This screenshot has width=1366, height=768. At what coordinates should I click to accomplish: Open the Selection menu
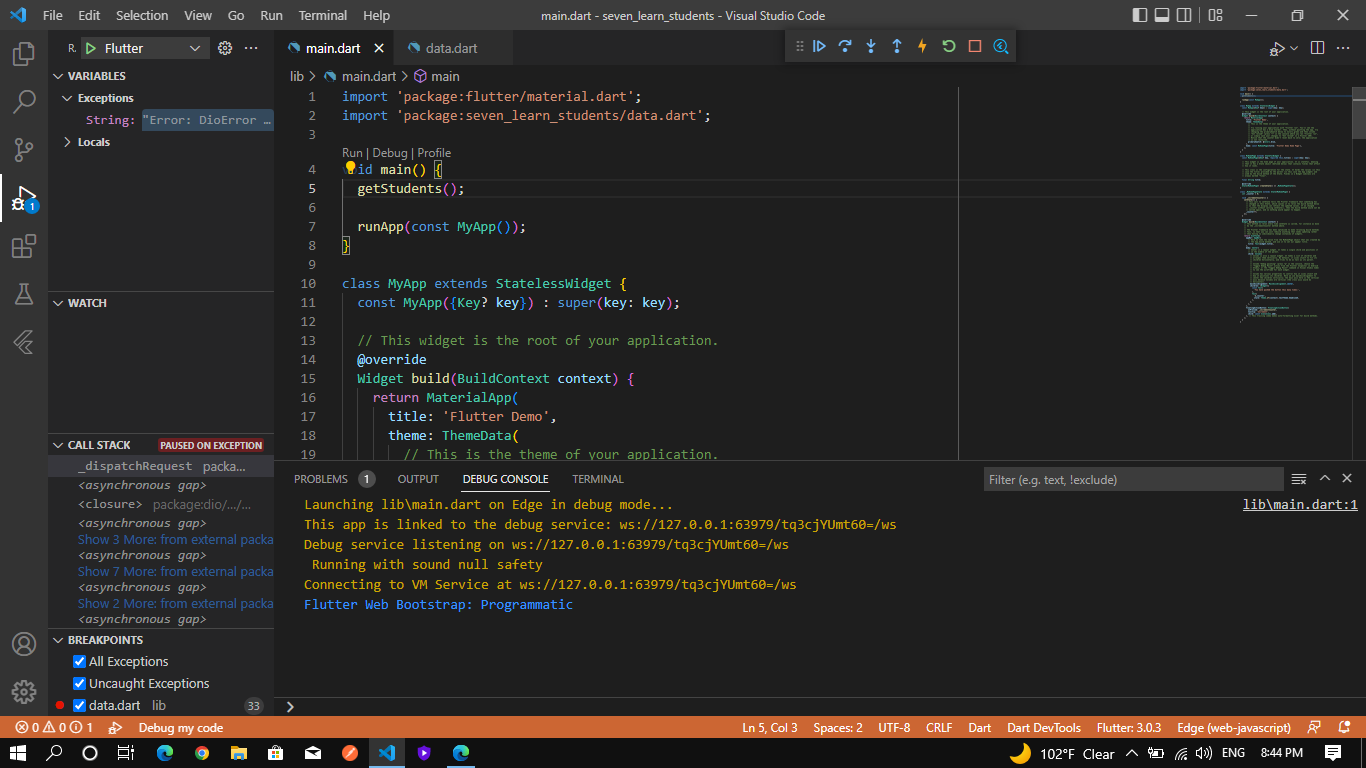pyautogui.click(x=142, y=15)
